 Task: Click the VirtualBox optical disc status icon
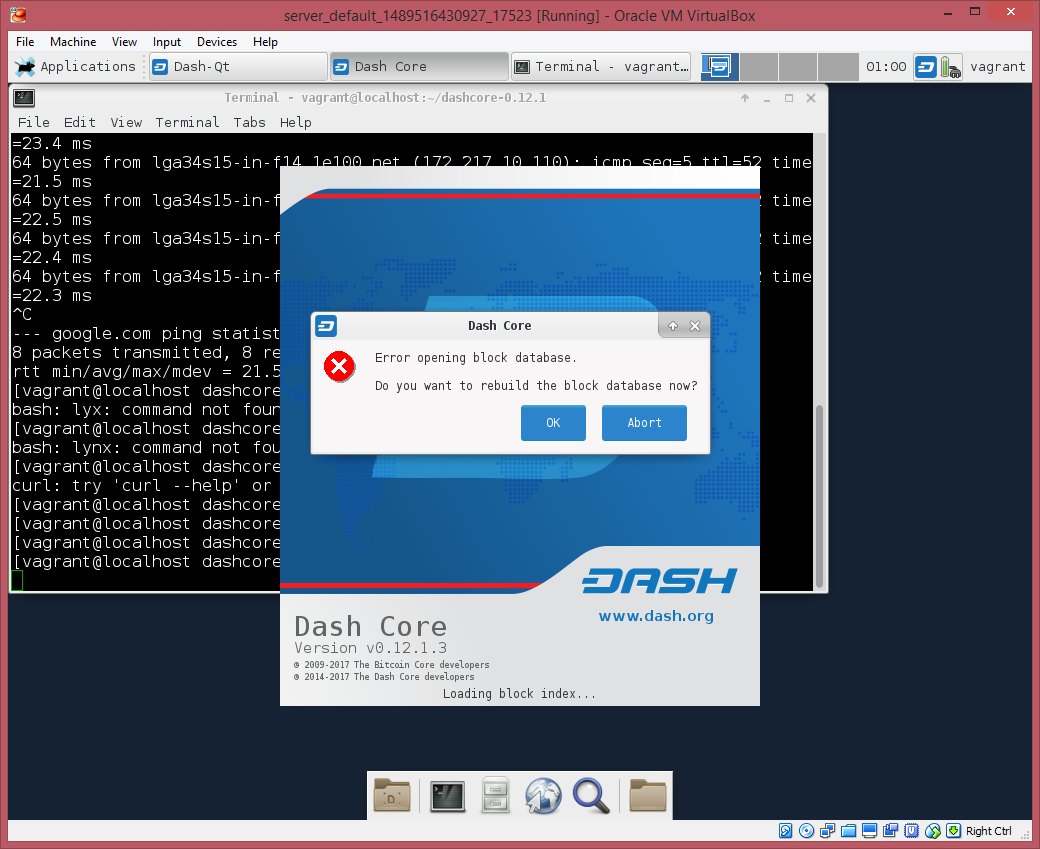click(807, 831)
